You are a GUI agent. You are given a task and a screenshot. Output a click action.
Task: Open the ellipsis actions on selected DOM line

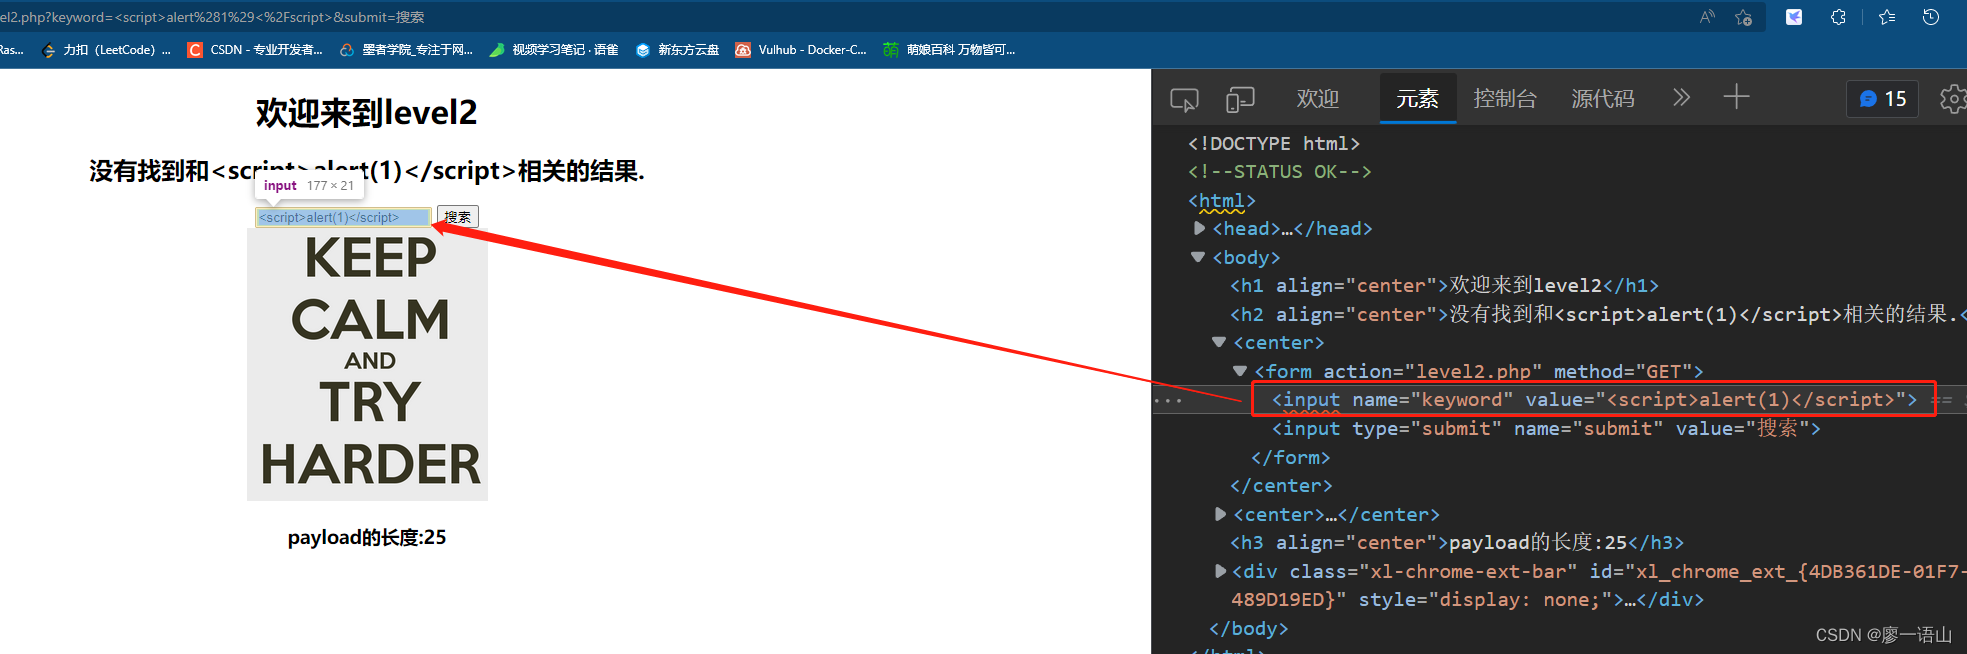(1168, 400)
